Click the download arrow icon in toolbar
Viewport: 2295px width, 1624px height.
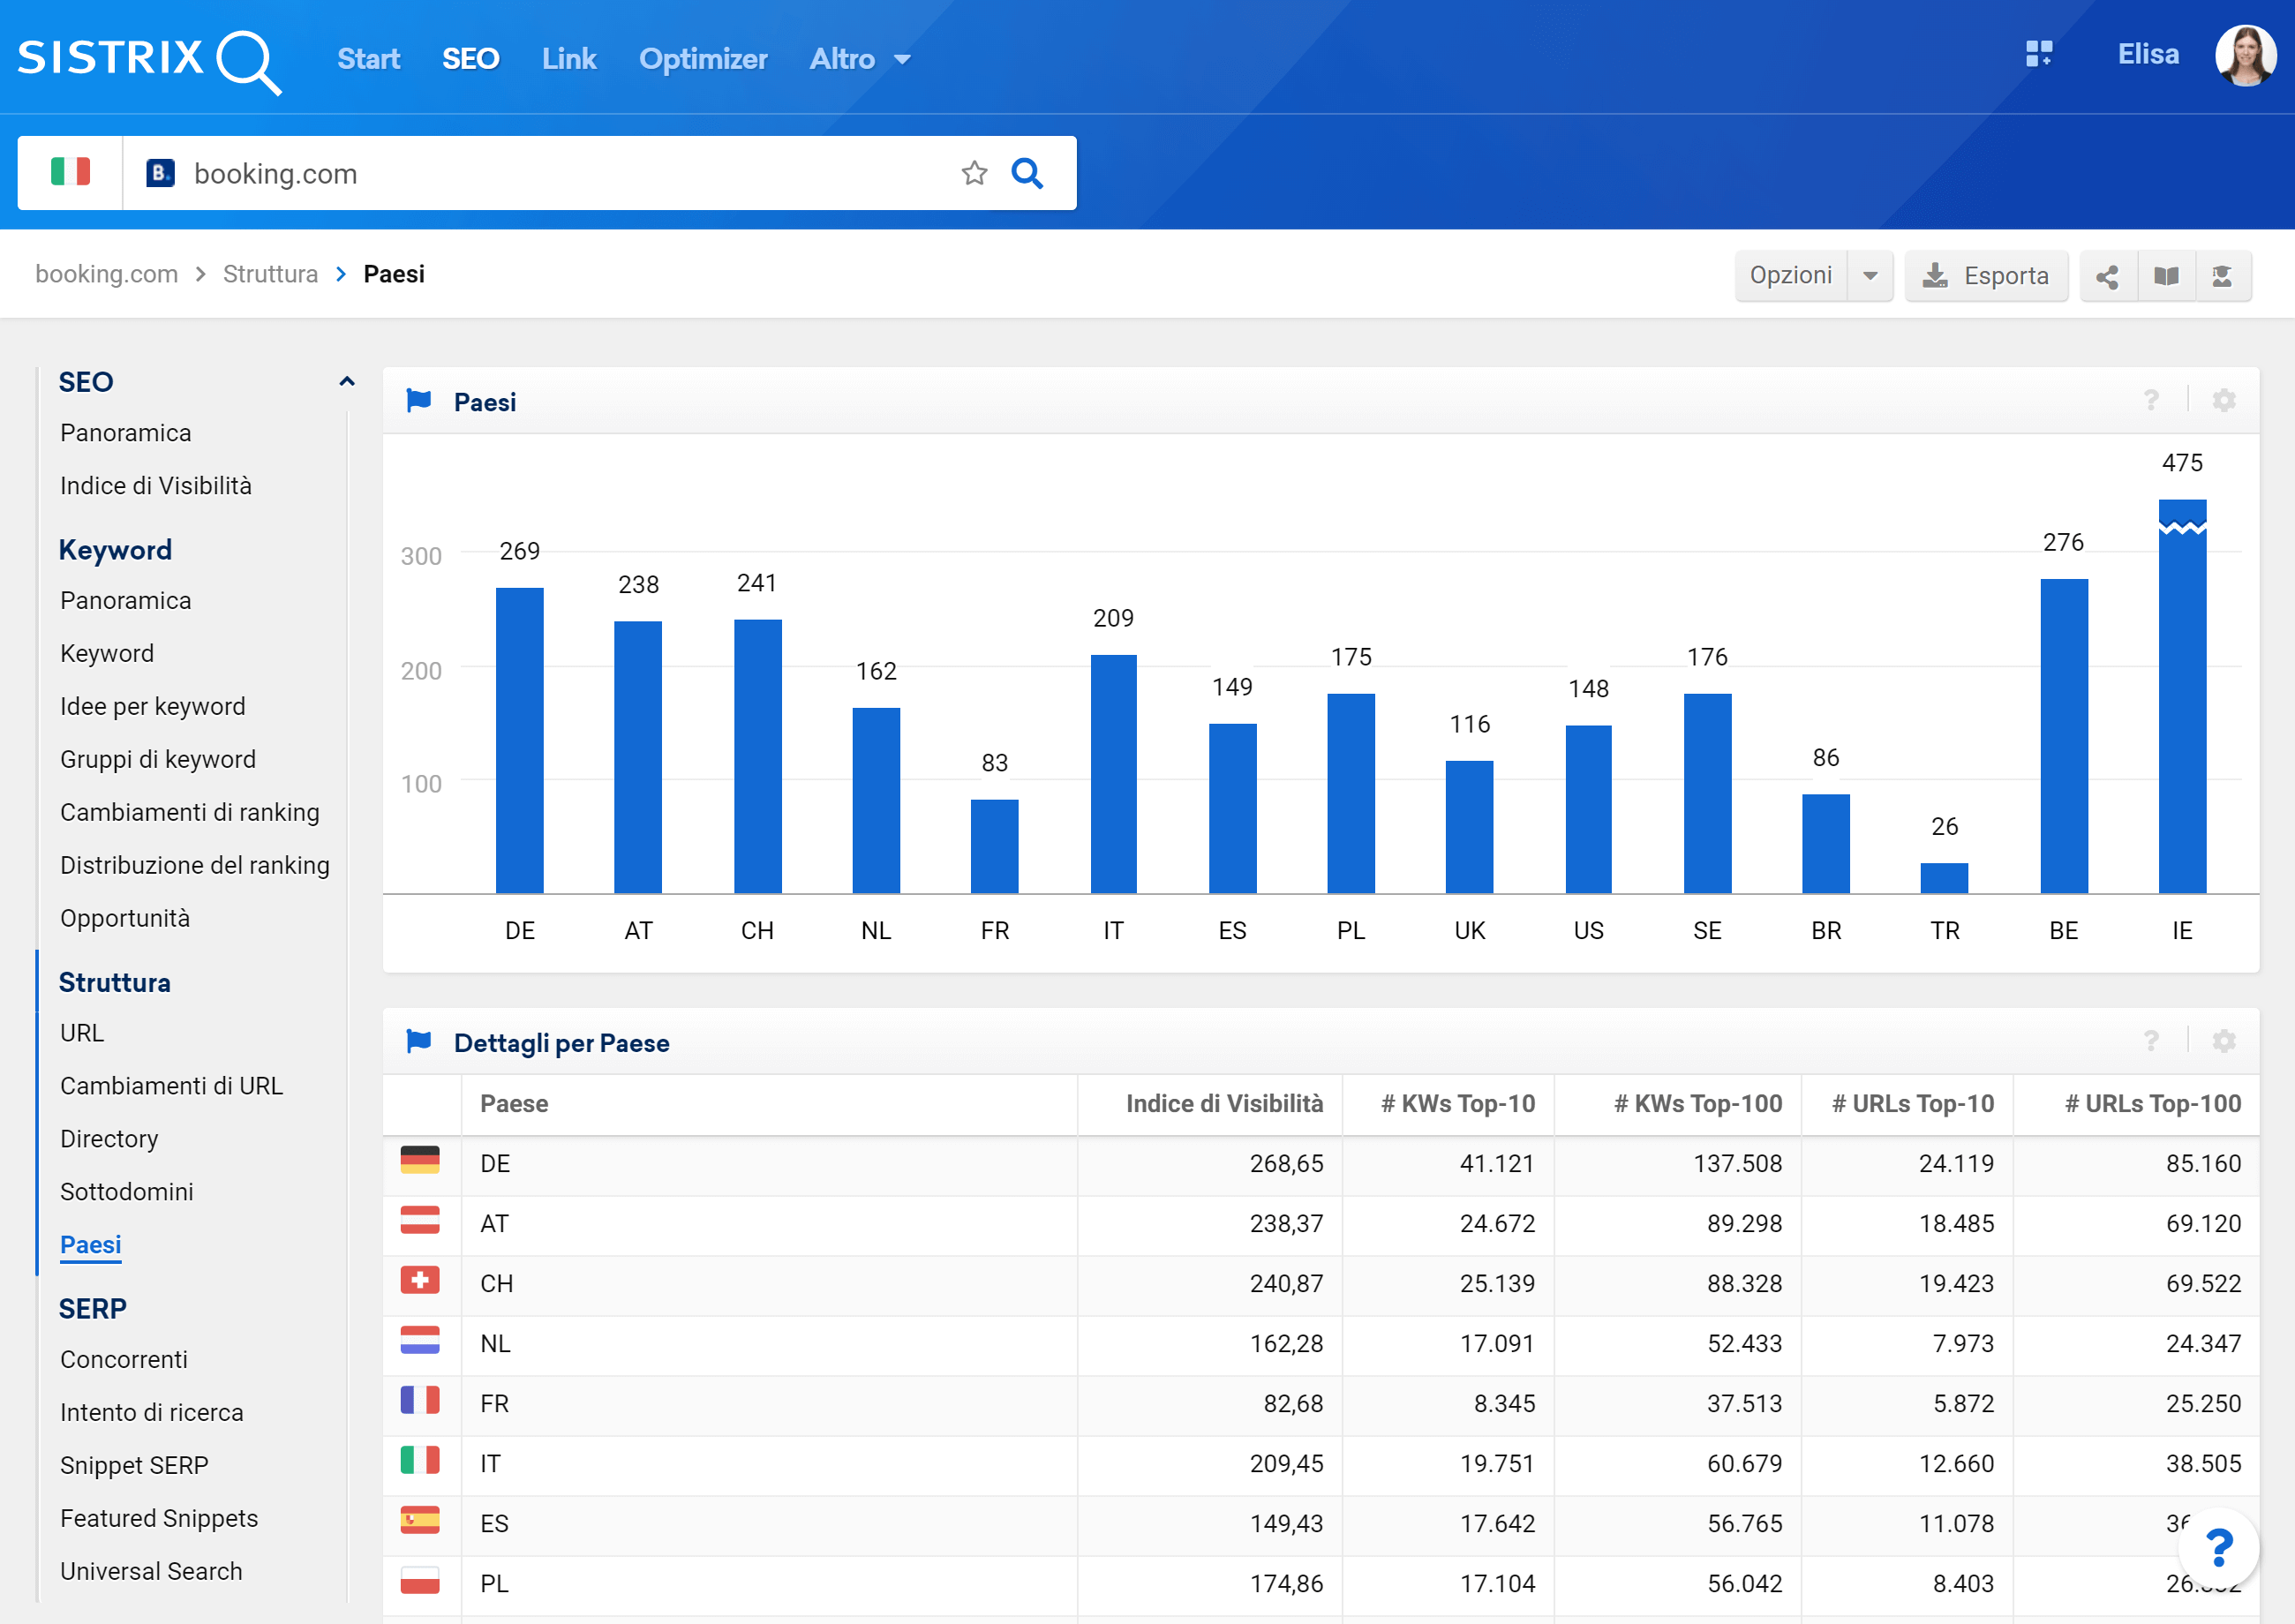(1933, 274)
